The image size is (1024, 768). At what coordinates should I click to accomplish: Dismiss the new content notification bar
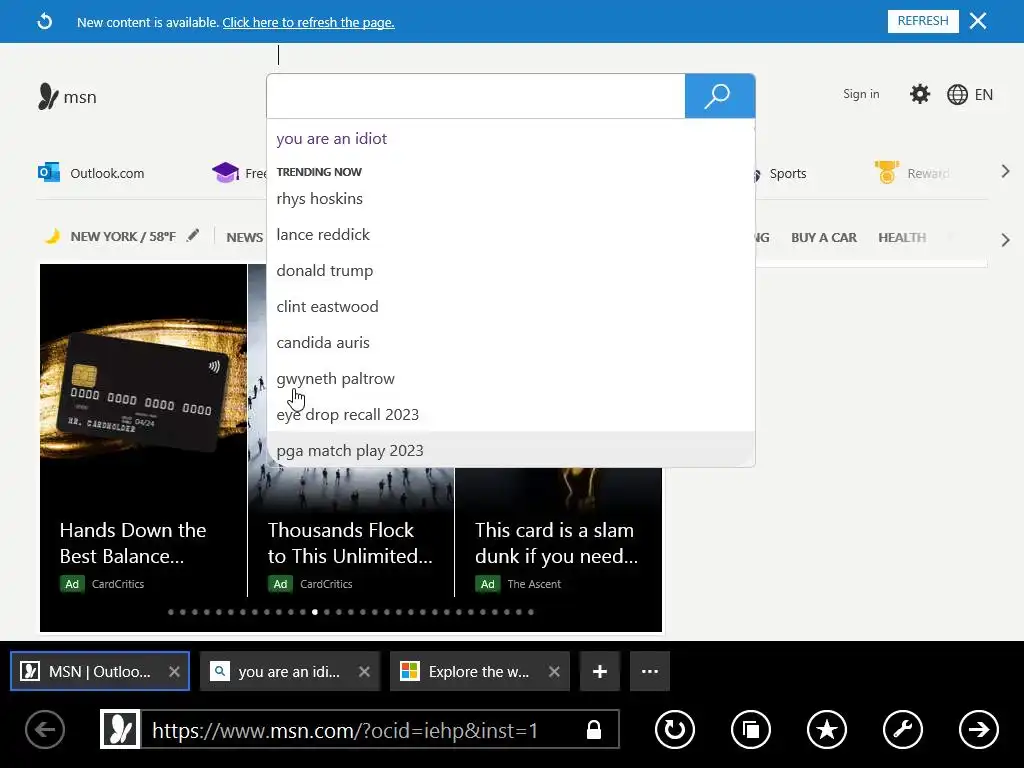(978, 21)
